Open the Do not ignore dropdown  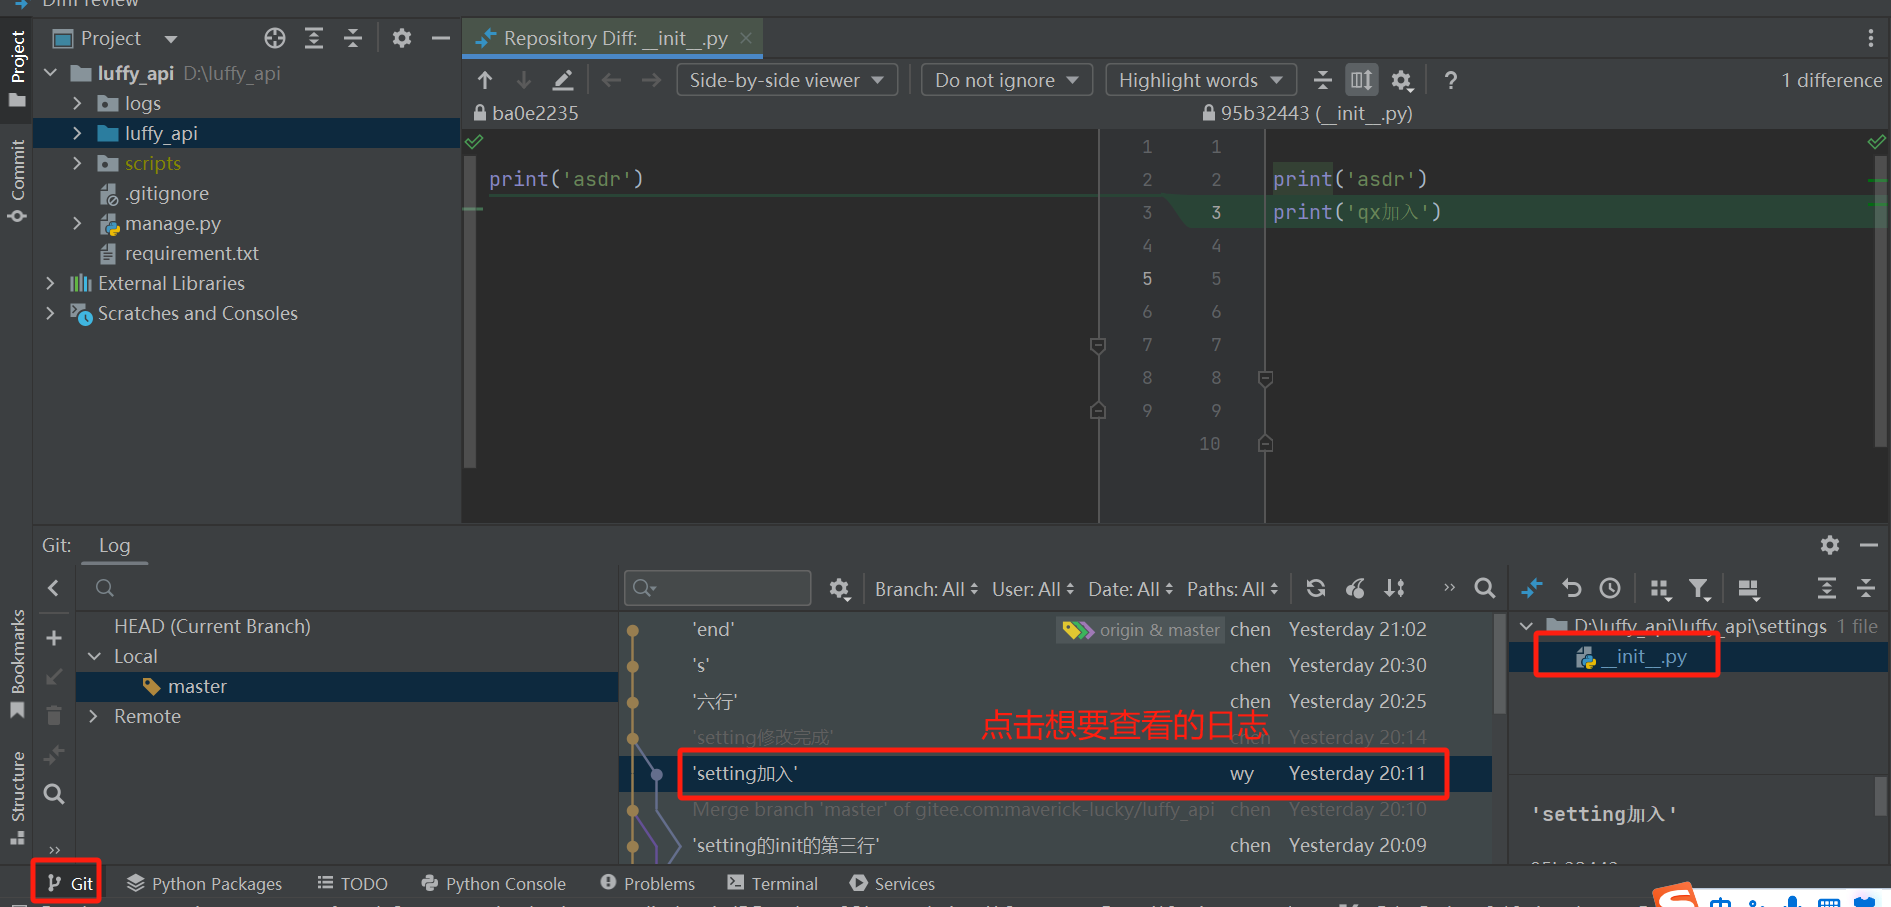coord(1007,80)
